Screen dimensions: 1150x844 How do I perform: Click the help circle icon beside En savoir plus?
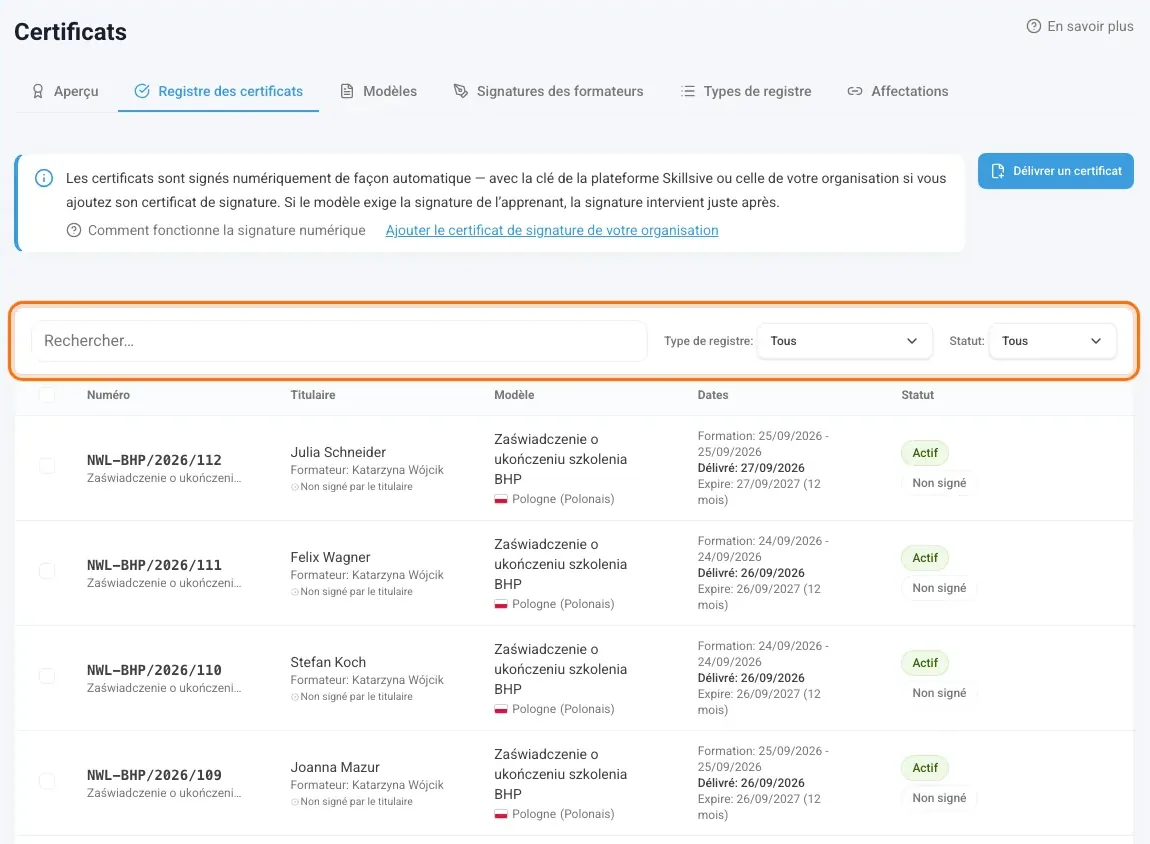coord(1033,26)
